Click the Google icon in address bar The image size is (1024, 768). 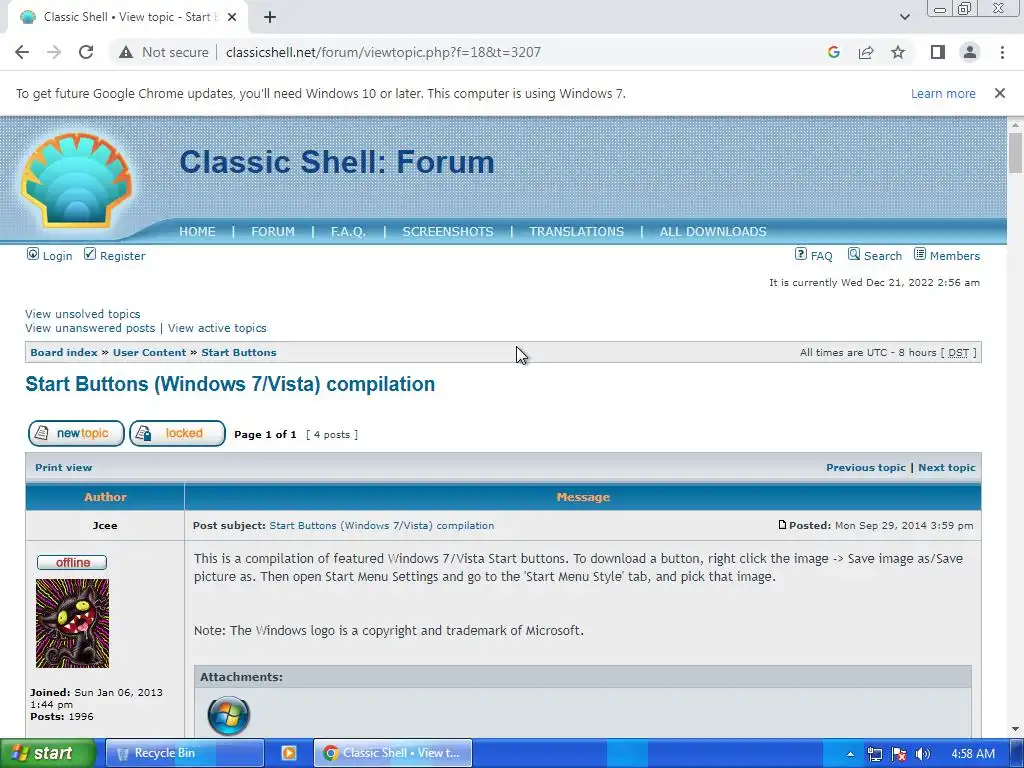click(x=833, y=52)
